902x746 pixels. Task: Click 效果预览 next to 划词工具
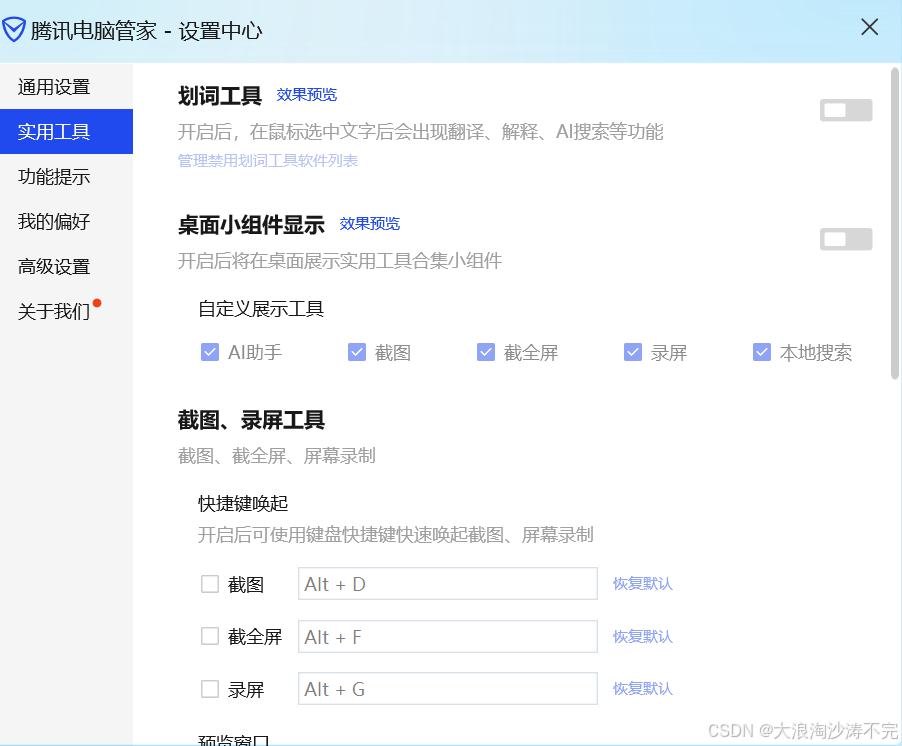(x=307, y=94)
